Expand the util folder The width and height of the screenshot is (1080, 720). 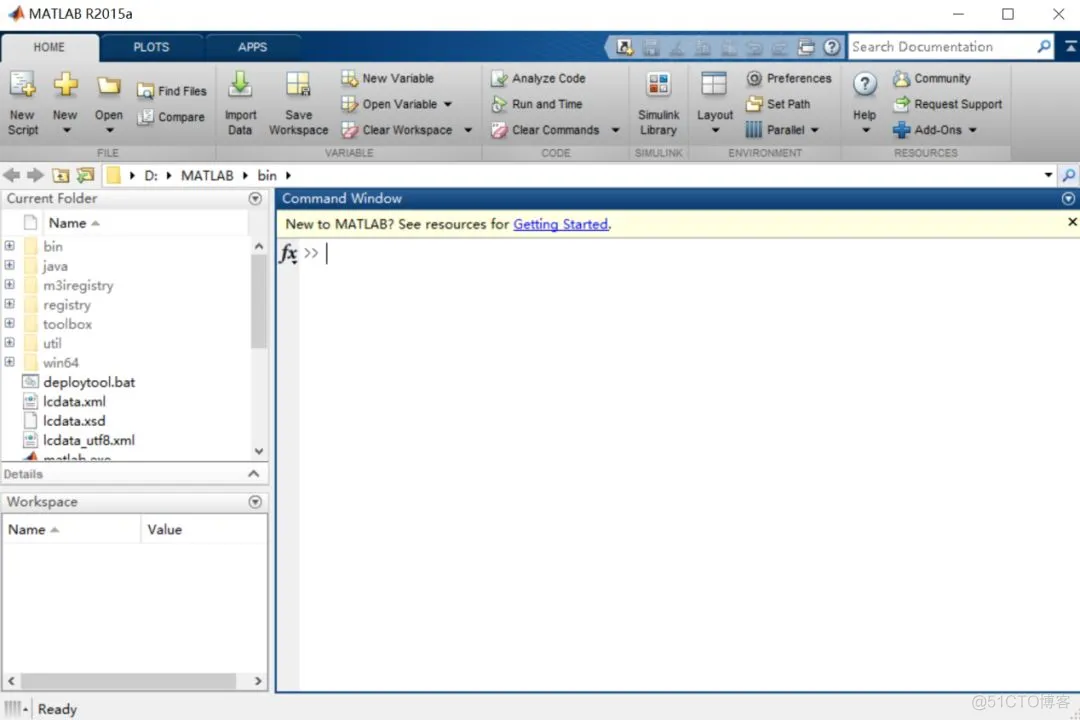pos(10,342)
